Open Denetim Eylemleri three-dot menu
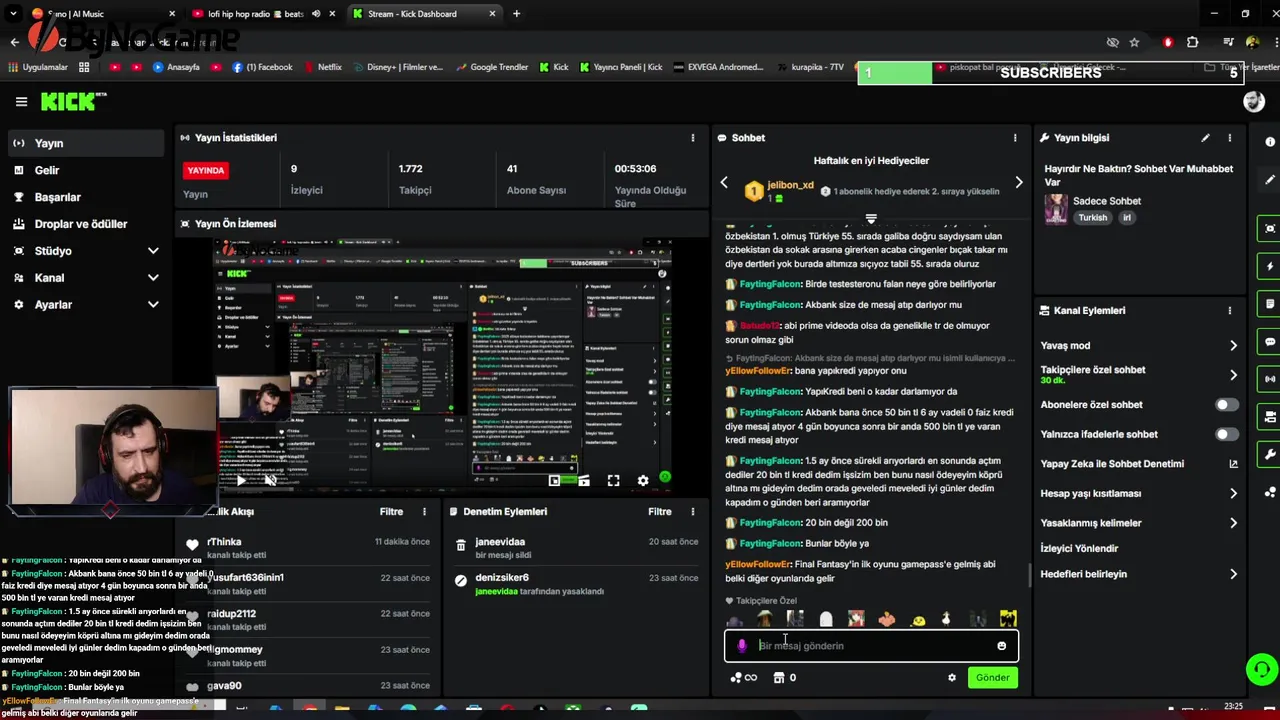1280x720 pixels. coord(693,512)
